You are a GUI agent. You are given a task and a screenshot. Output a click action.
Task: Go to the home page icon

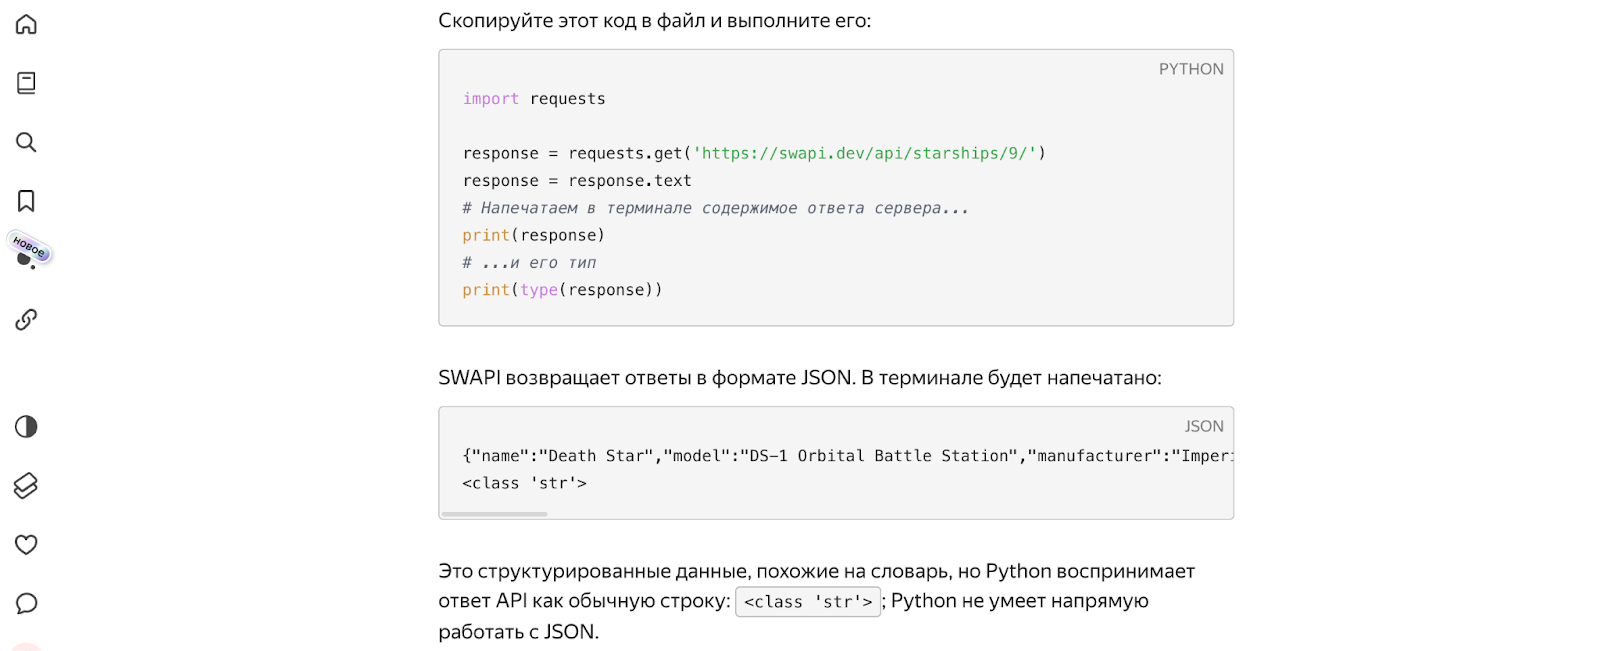tap(26, 24)
